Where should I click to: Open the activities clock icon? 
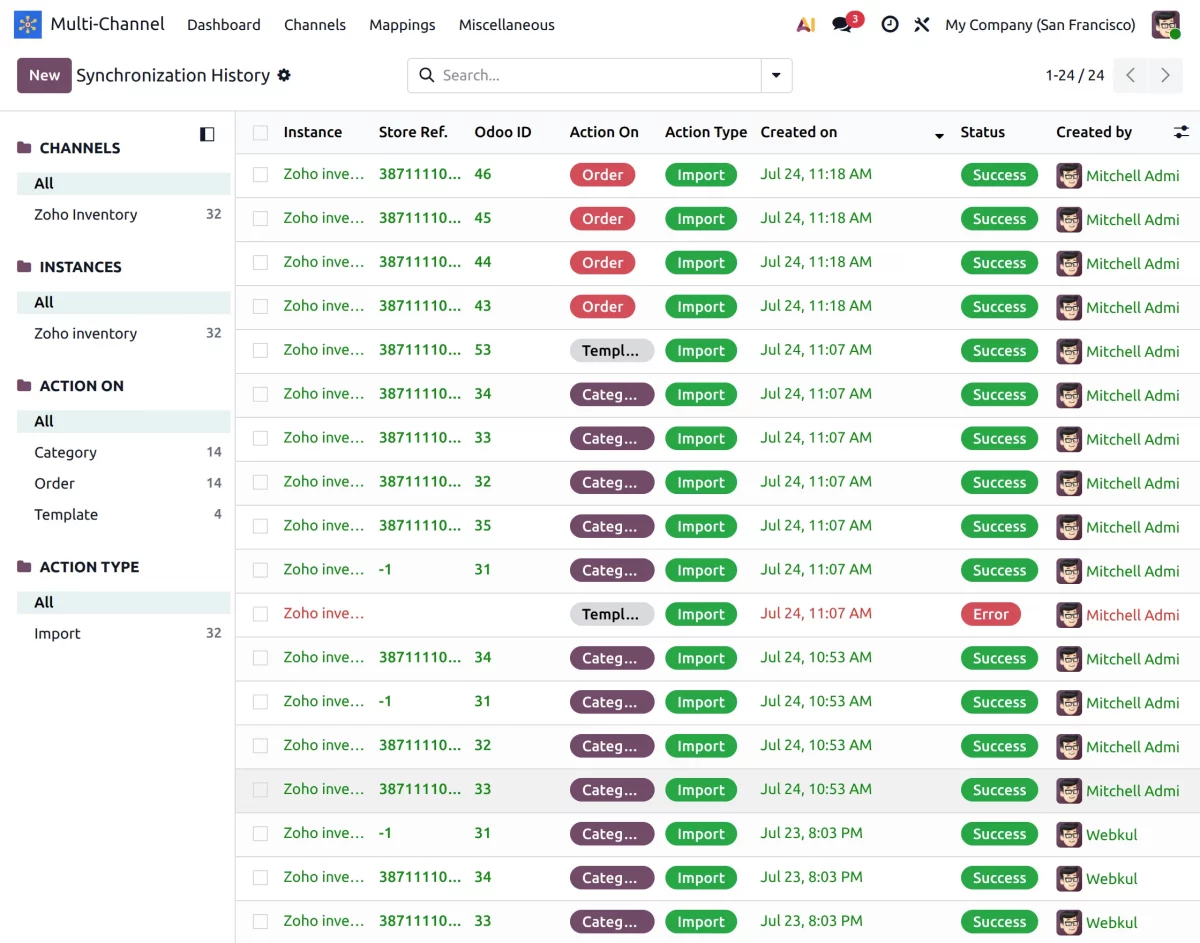(x=890, y=25)
